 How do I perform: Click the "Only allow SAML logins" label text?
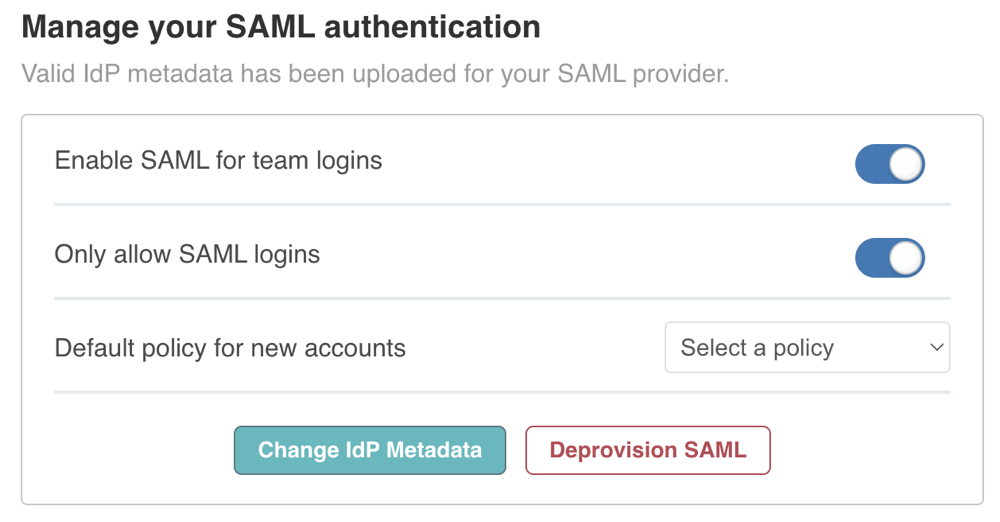tap(187, 254)
